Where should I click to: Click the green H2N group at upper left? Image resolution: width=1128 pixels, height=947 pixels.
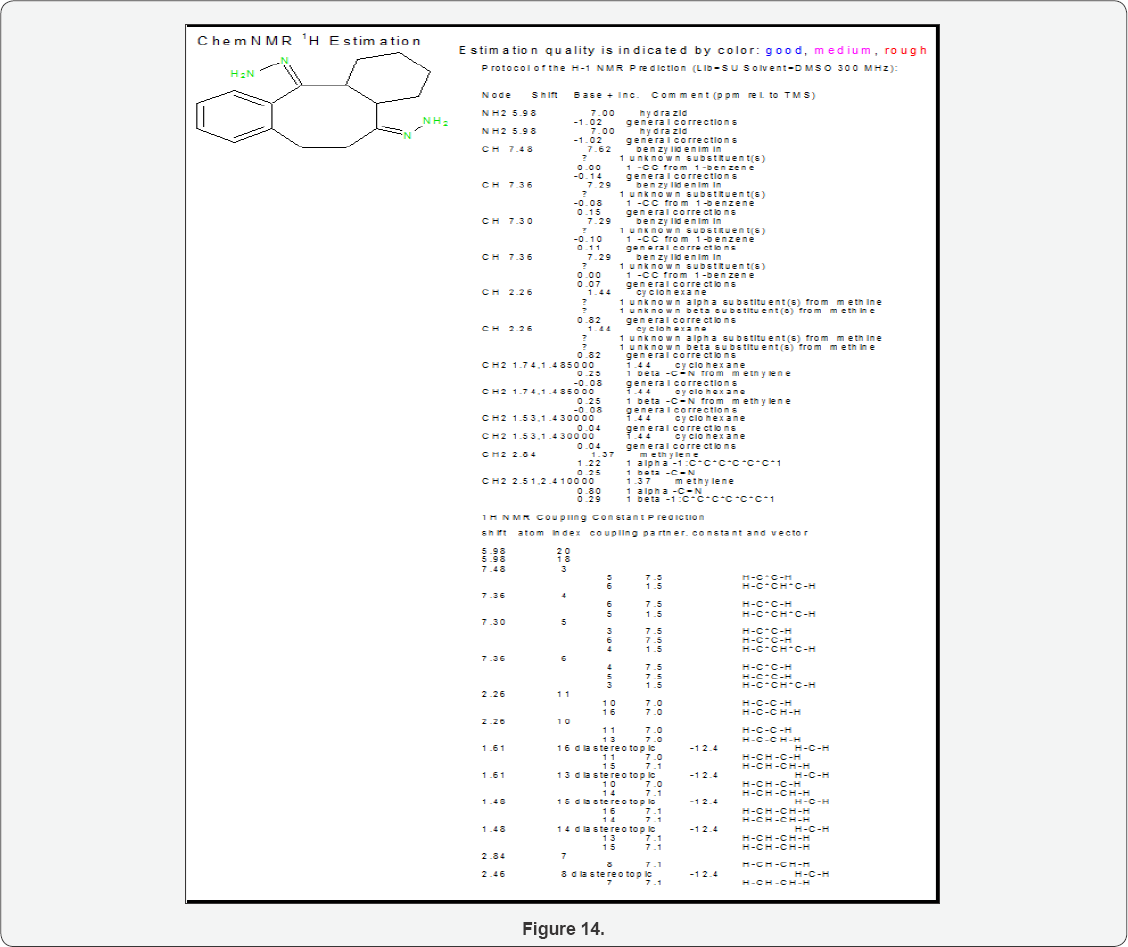[x=243, y=74]
